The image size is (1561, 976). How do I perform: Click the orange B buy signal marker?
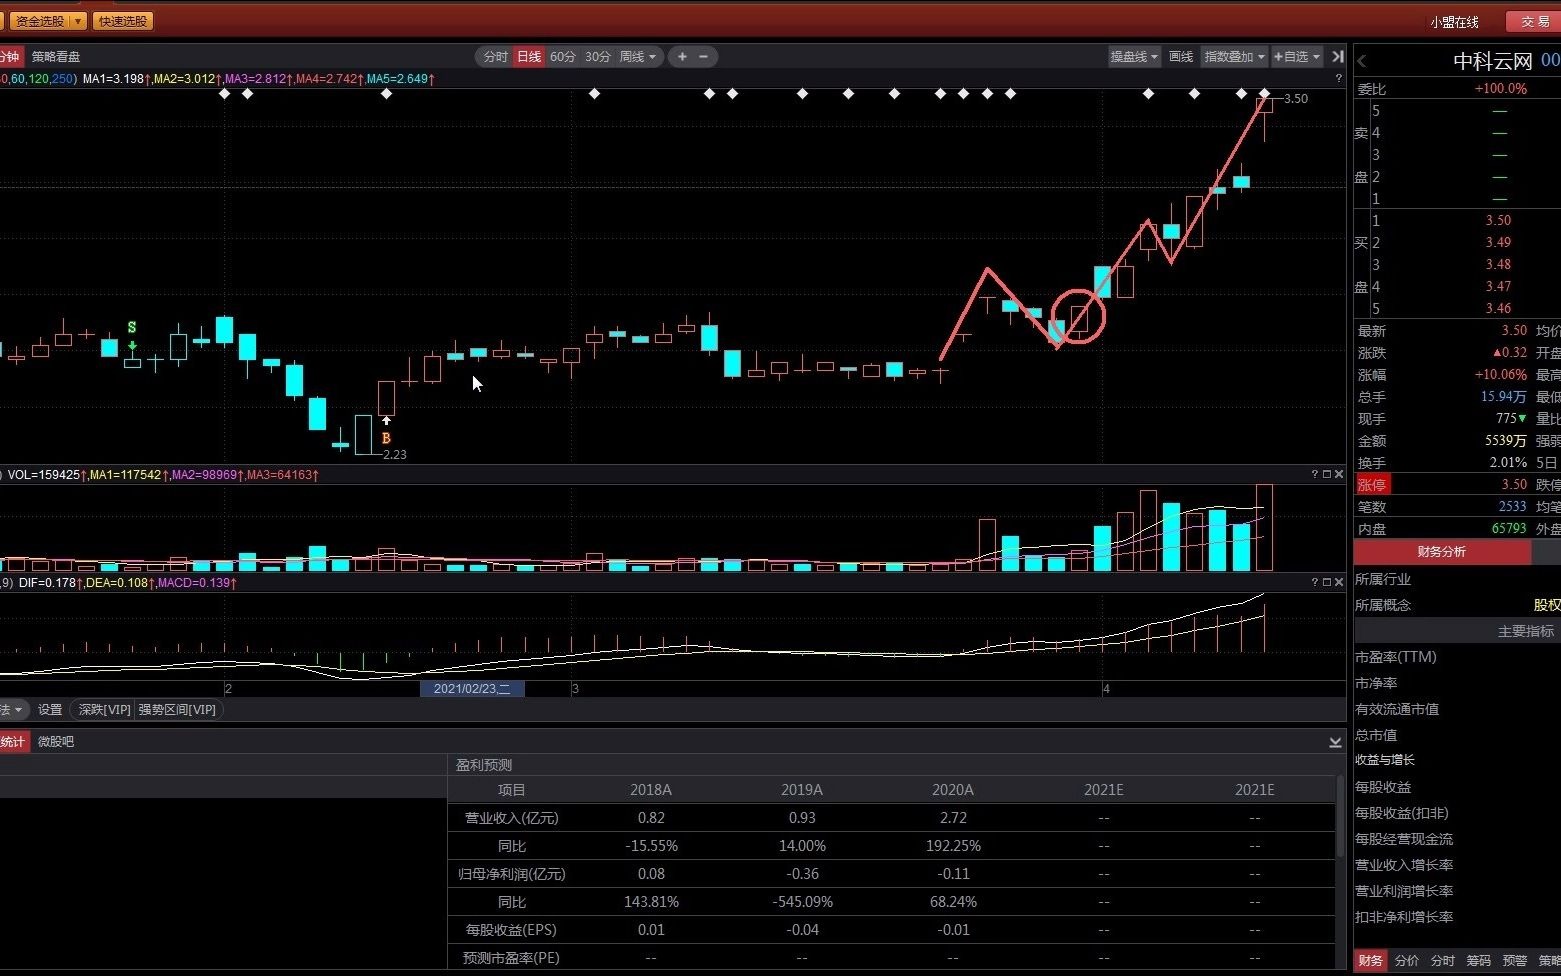pos(386,438)
